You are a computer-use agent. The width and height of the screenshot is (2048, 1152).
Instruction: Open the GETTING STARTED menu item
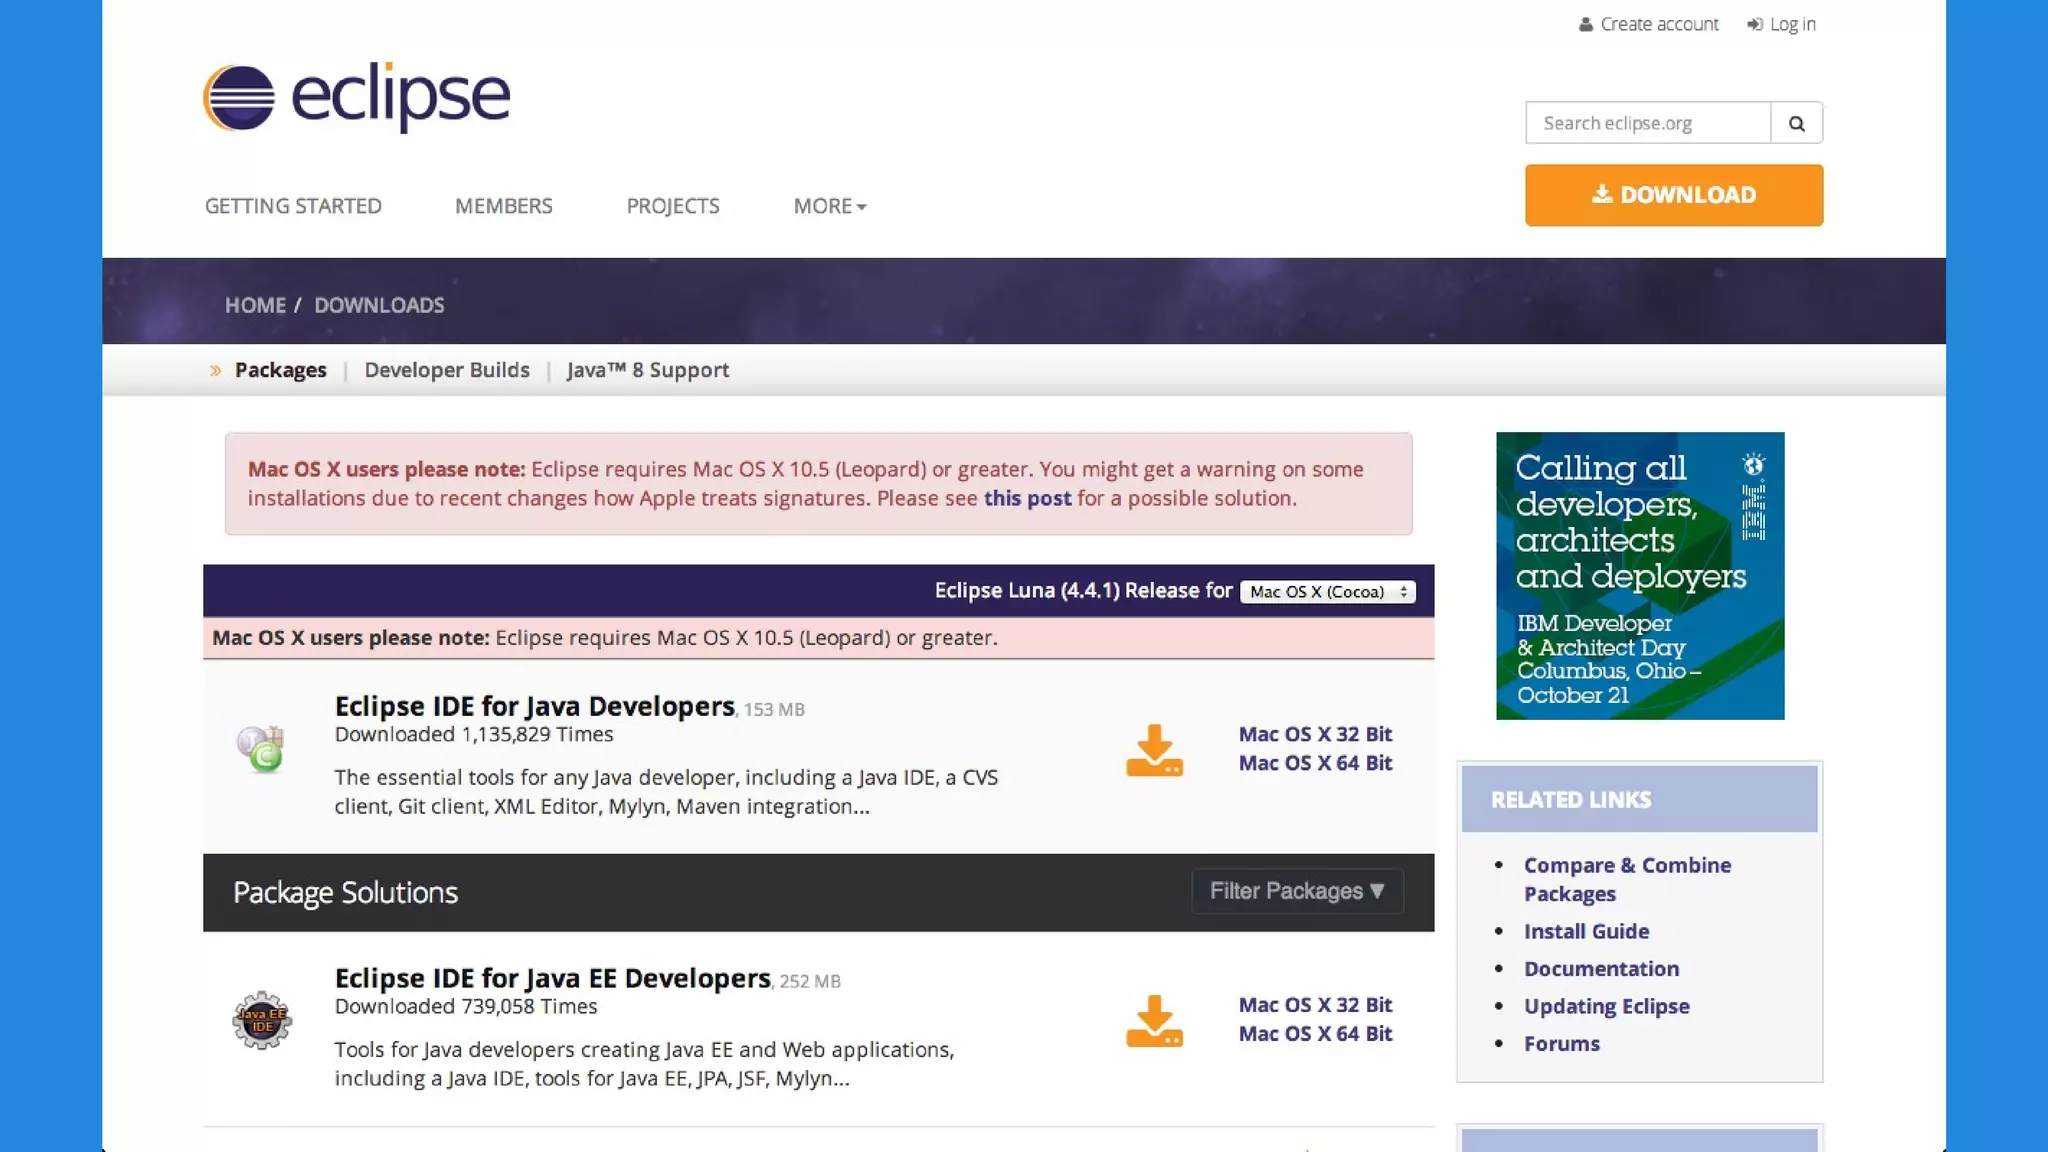tap(293, 206)
